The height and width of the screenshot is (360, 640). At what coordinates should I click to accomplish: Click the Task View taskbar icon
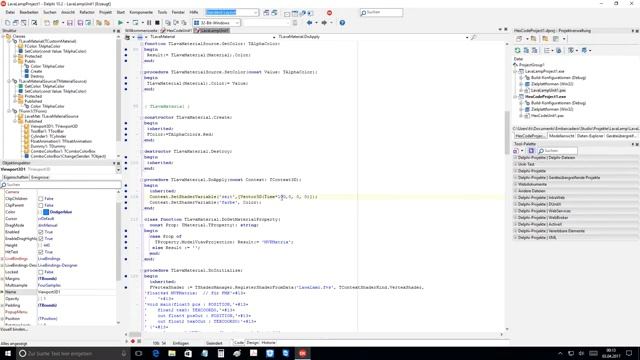click(138, 353)
